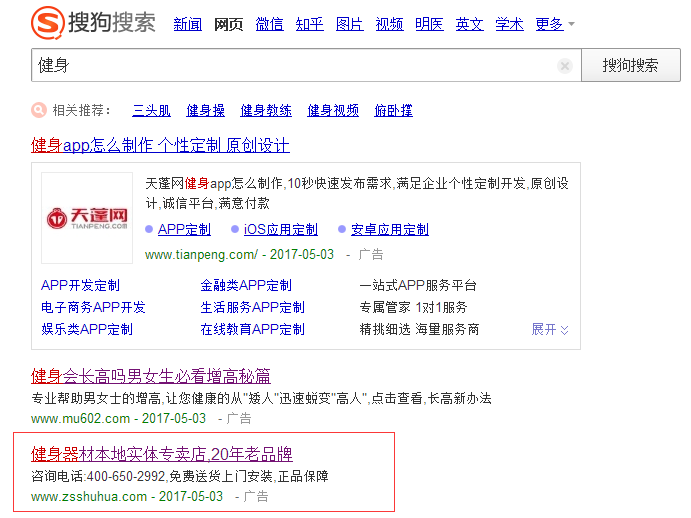Click the related-recommendations magnifier icon

point(38,110)
